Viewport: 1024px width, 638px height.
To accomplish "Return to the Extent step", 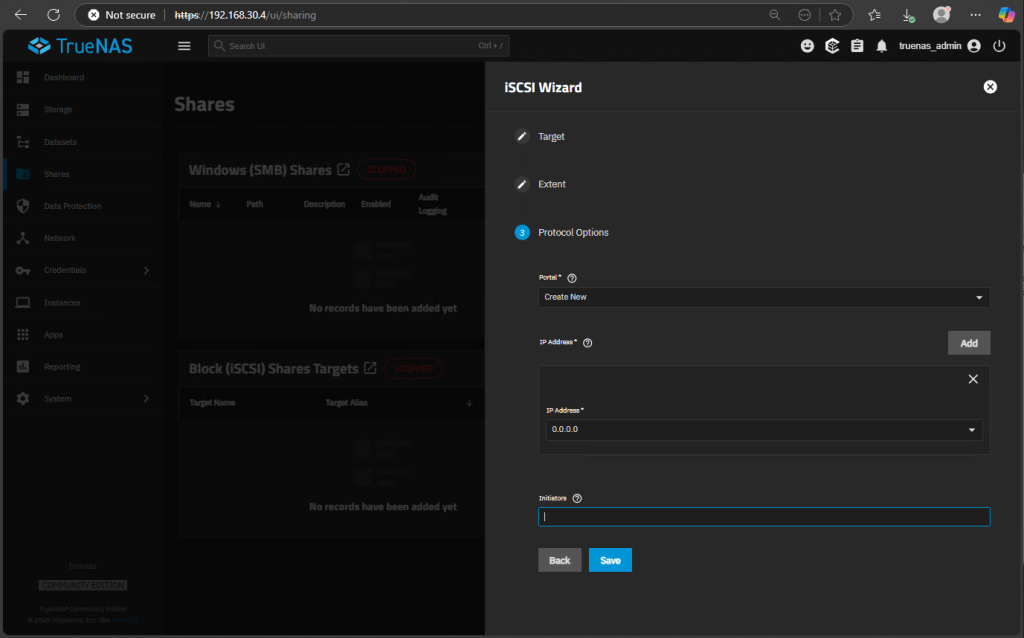I will [551, 184].
